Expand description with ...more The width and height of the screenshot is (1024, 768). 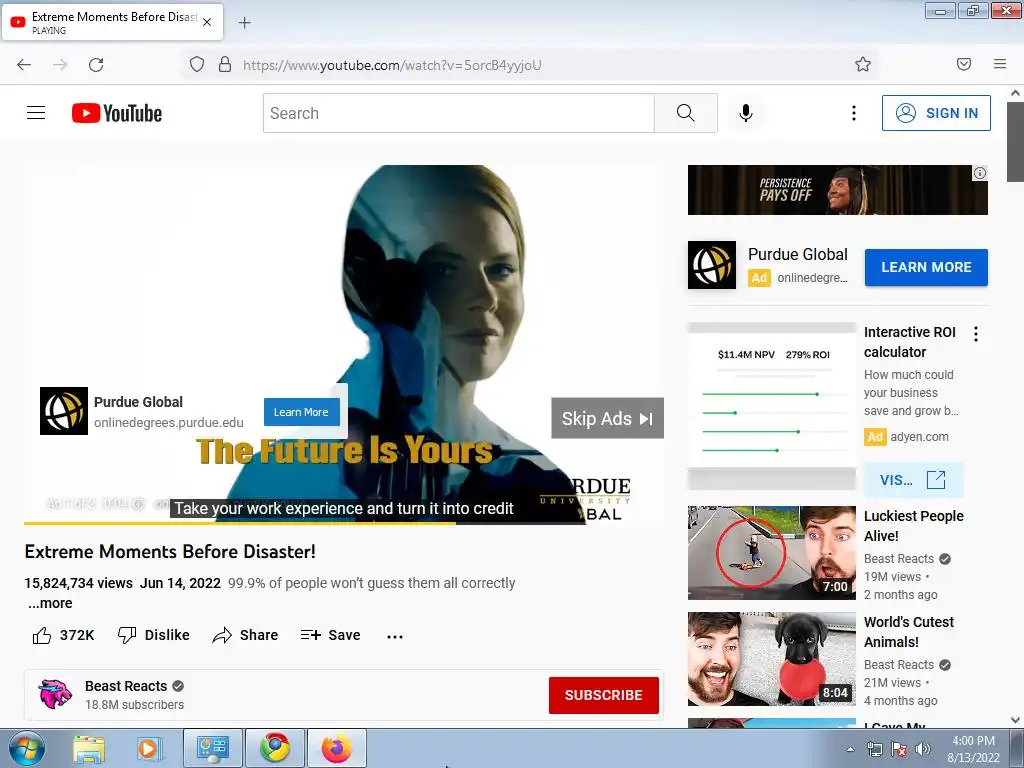point(50,603)
